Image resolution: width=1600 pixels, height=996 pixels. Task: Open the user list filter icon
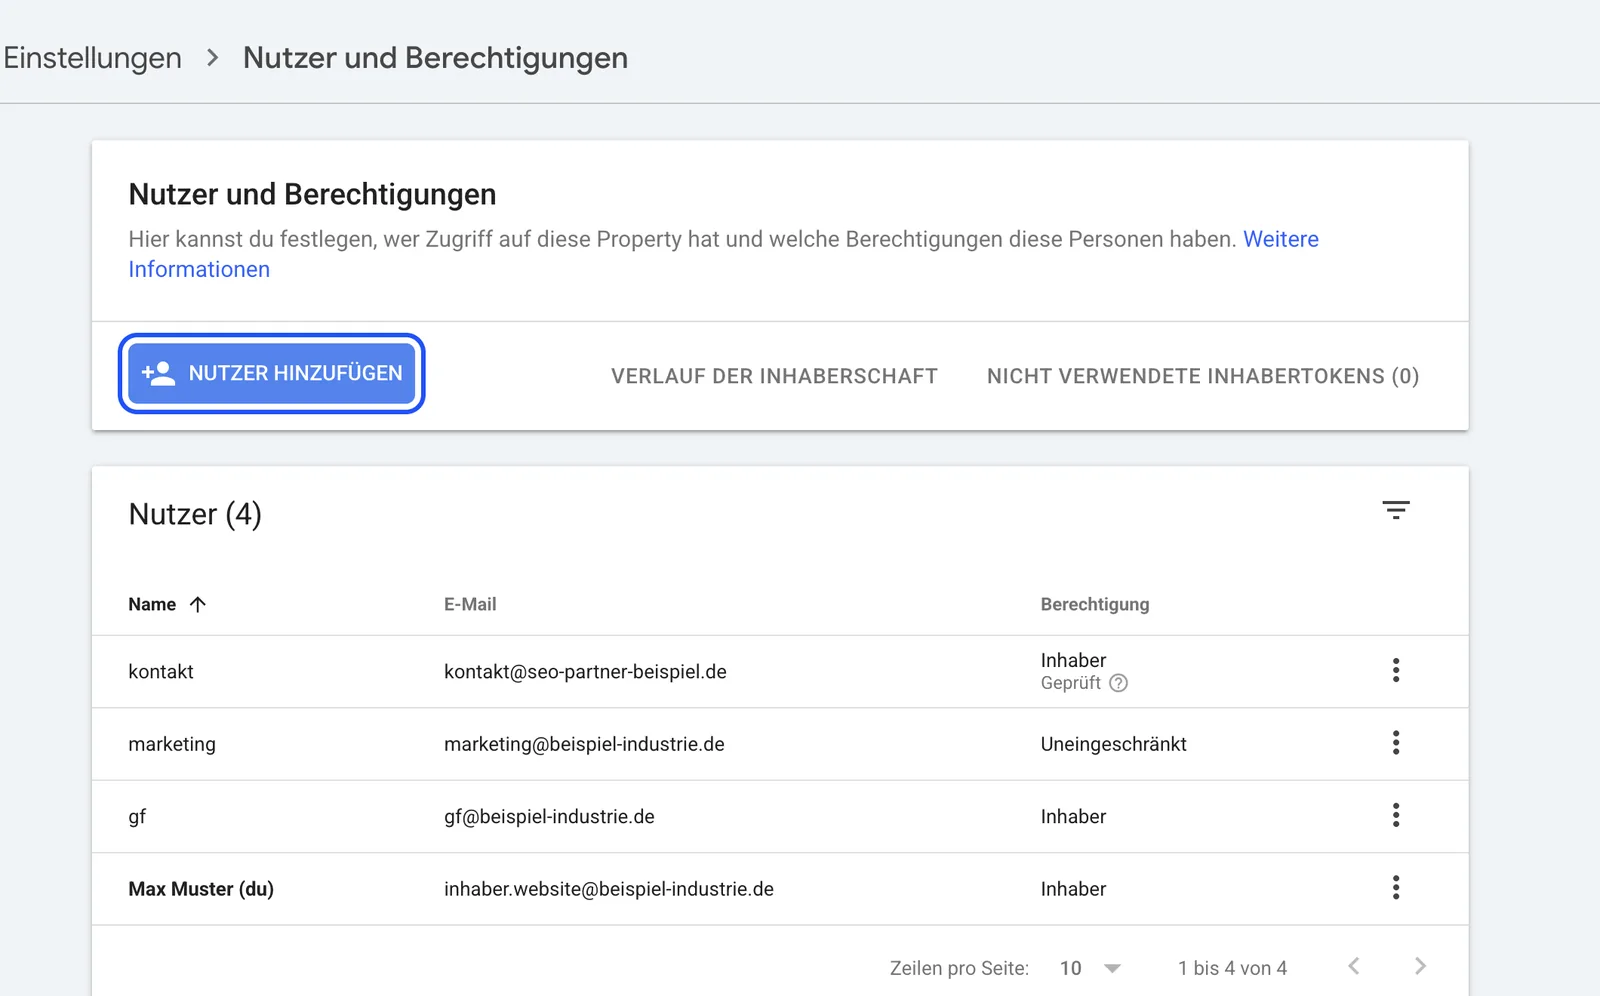[x=1396, y=510]
